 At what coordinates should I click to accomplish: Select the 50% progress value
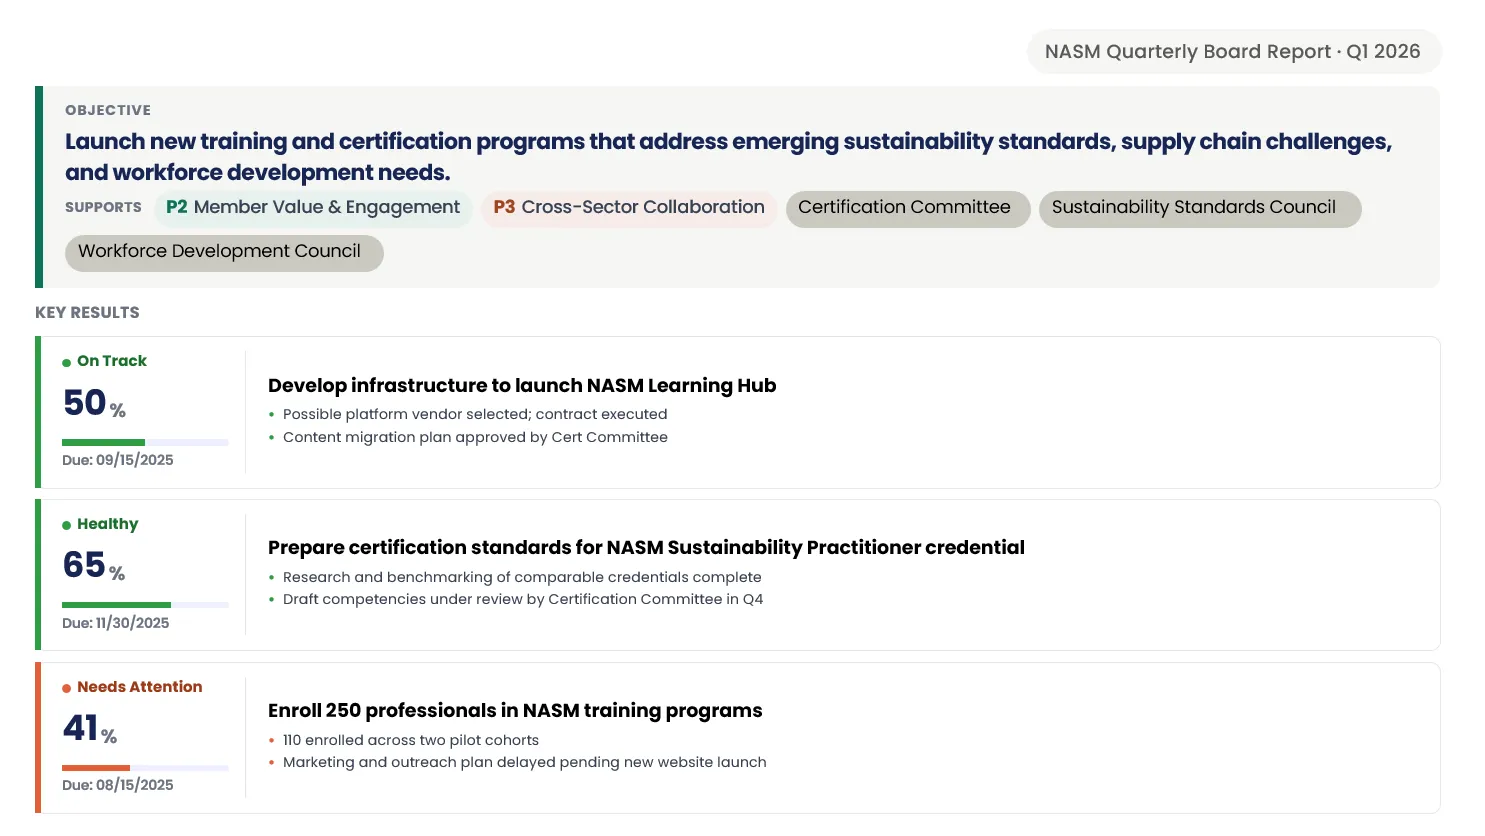click(94, 403)
